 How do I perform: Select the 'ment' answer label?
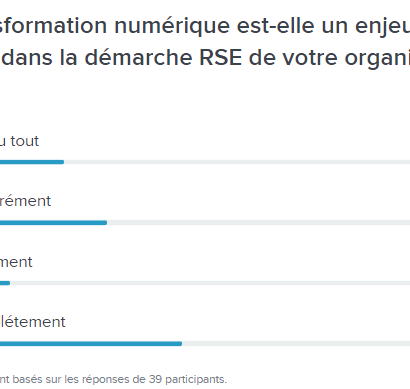(16, 262)
